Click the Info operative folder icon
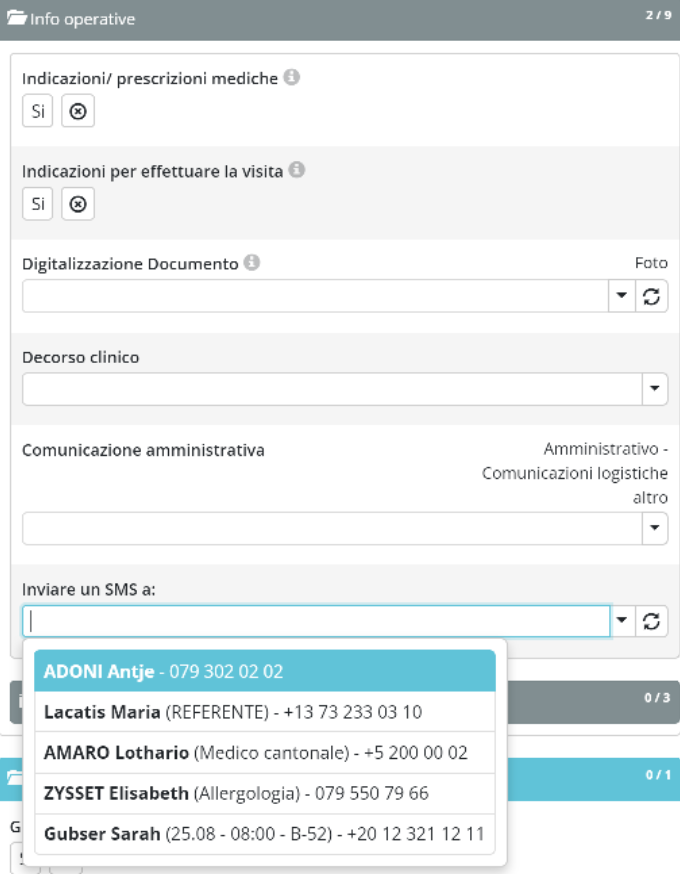The image size is (680, 877). click(x=17, y=19)
